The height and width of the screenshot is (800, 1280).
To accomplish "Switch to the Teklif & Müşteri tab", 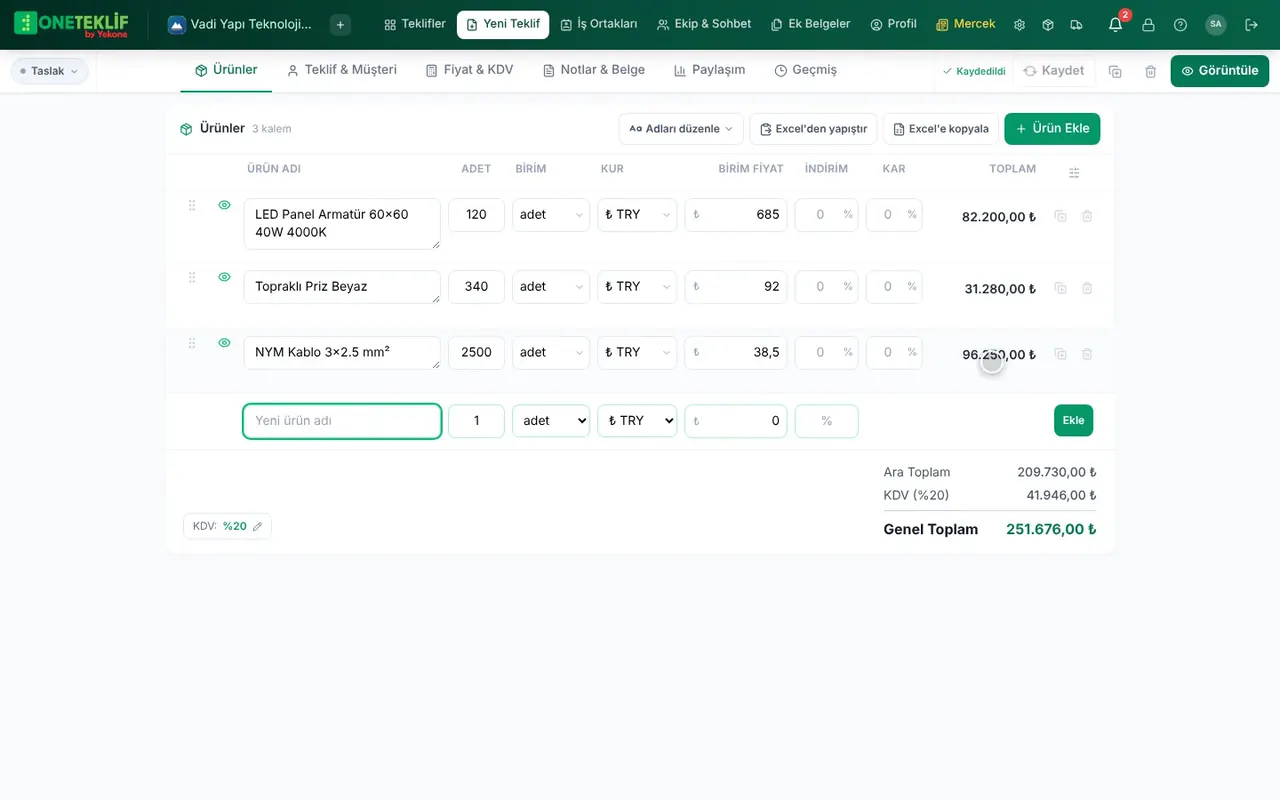I will click(x=341, y=70).
